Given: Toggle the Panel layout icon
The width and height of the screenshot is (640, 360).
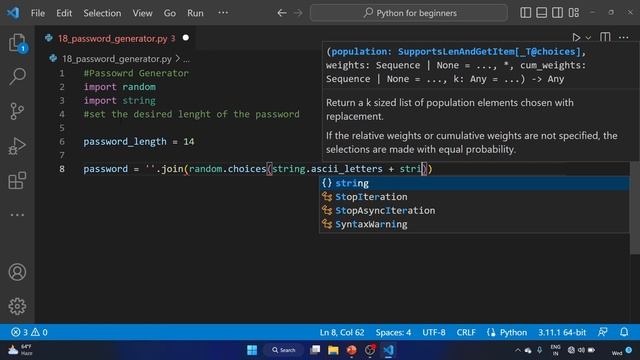Looking at the screenshot, I should tap(542, 13).
